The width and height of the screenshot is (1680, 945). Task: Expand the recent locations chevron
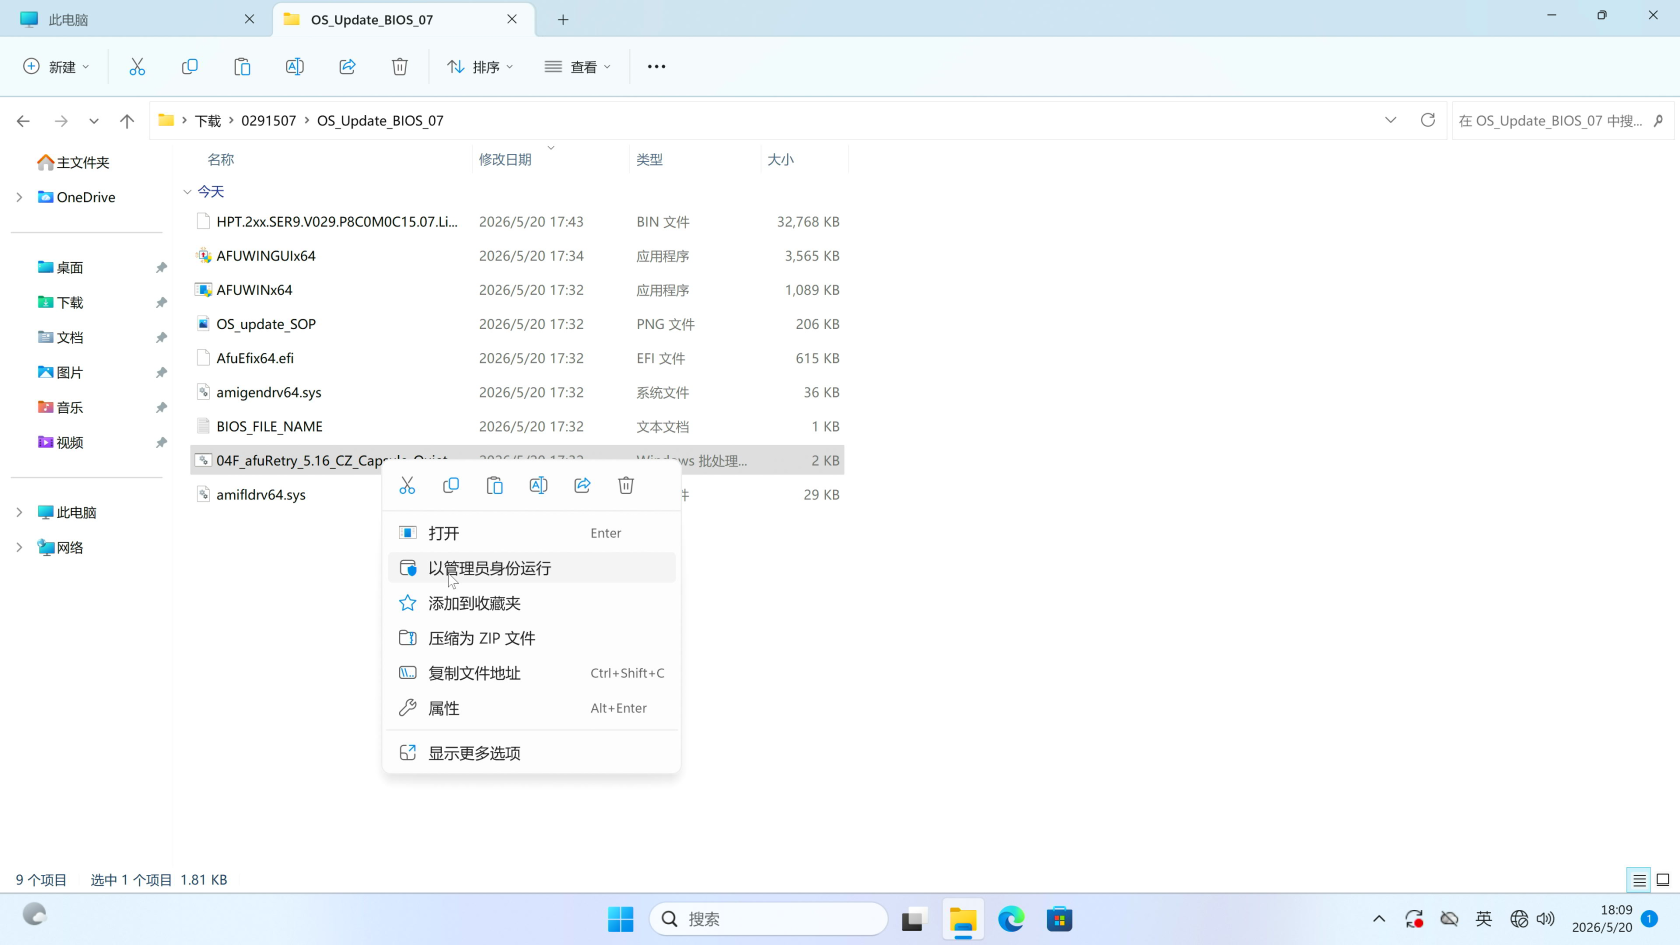point(94,121)
